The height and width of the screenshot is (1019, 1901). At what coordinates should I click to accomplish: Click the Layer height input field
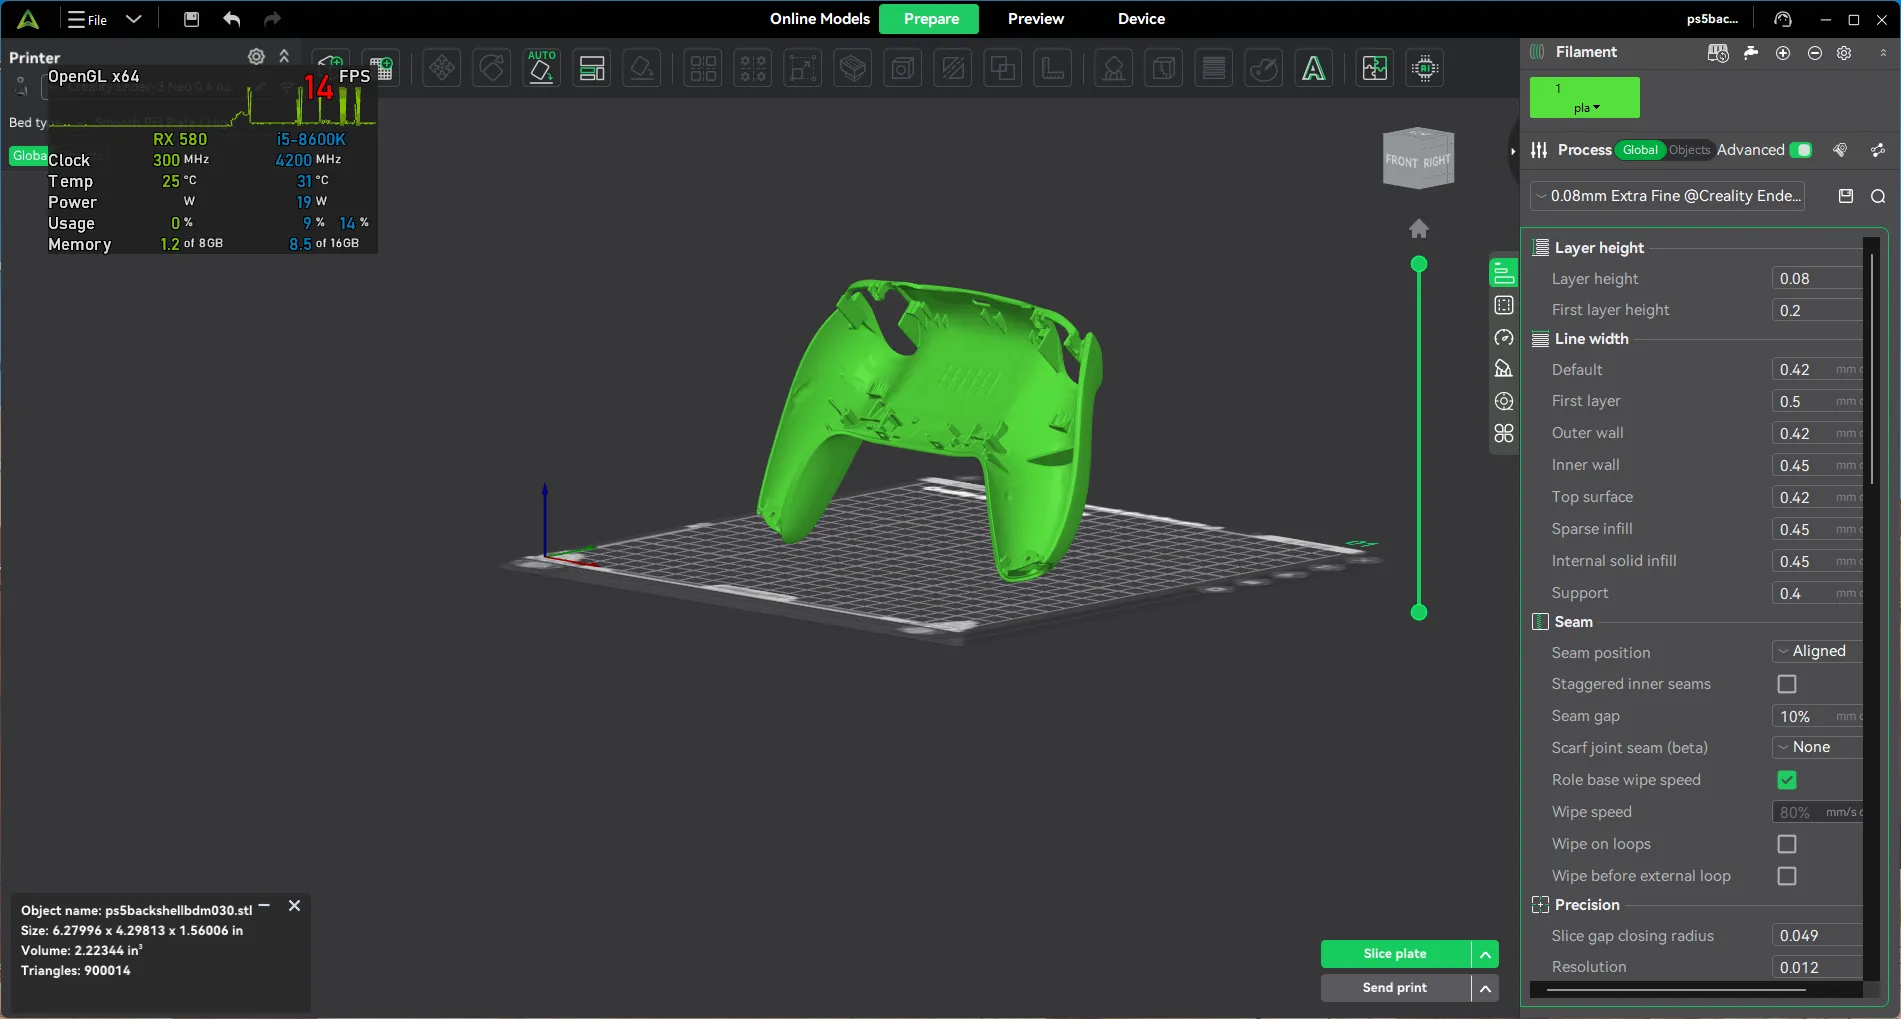coord(1817,279)
